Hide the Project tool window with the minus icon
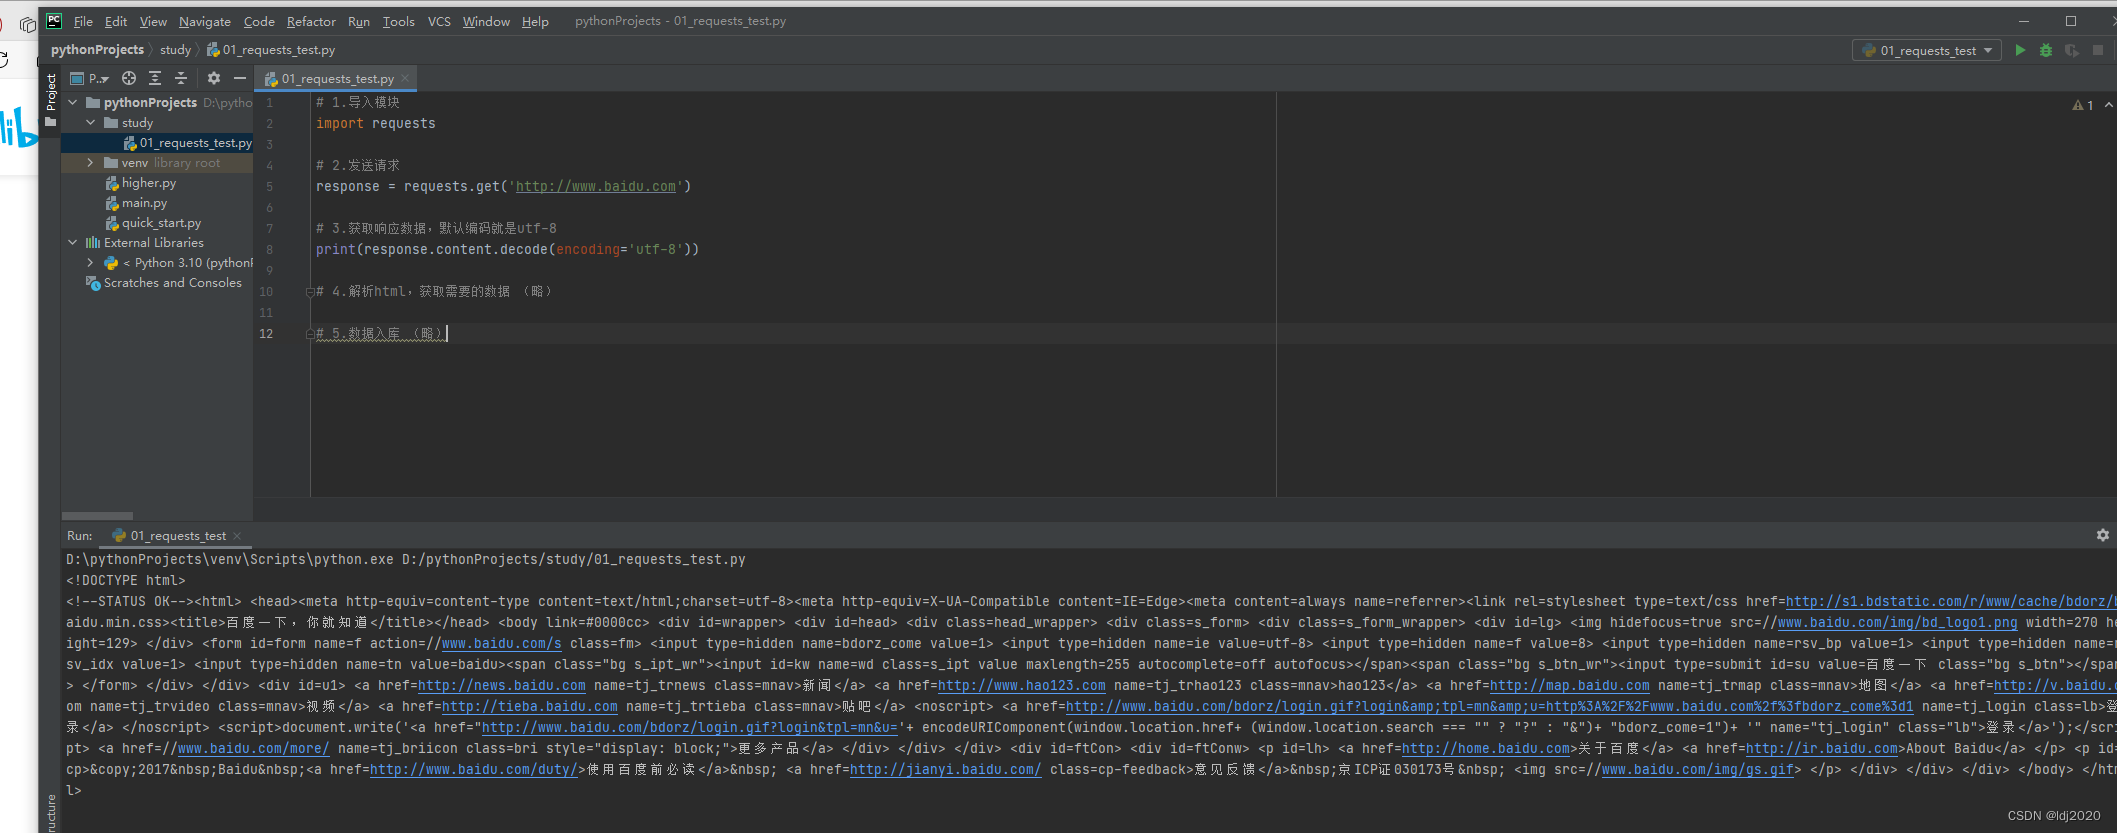The width and height of the screenshot is (2117, 833). (x=239, y=78)
